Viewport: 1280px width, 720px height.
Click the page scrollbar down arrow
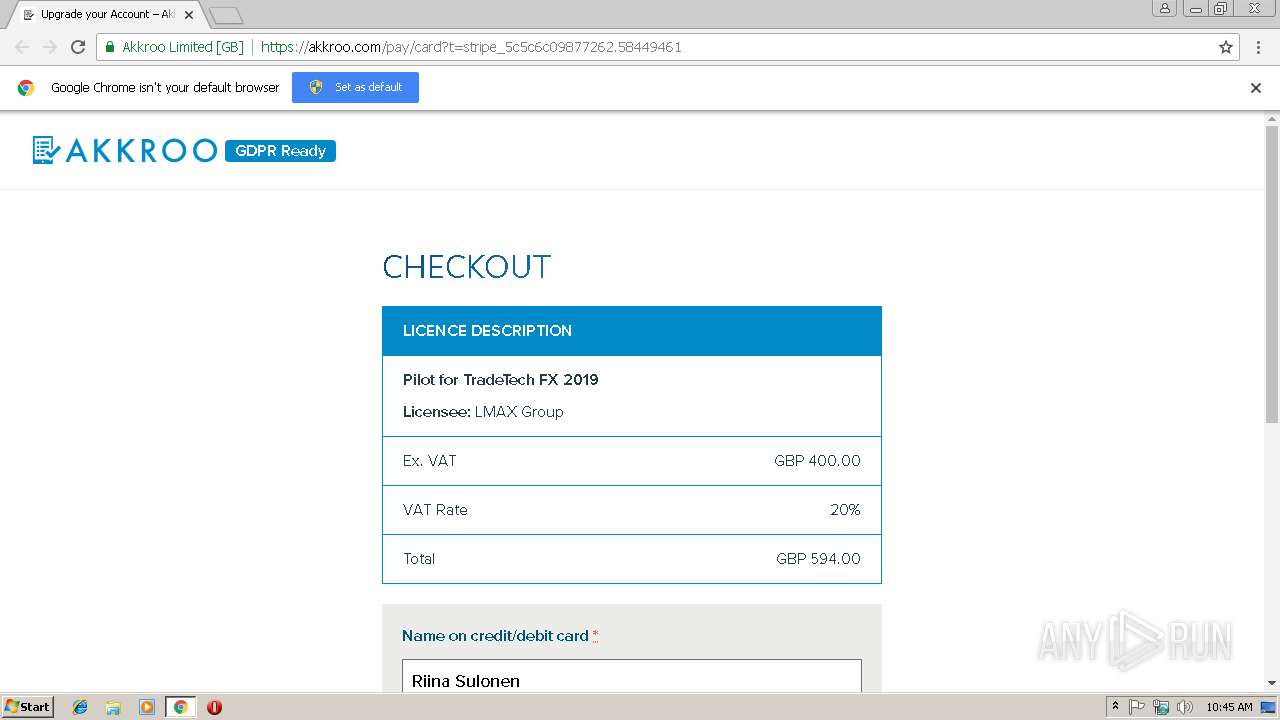pos(1272,683)
